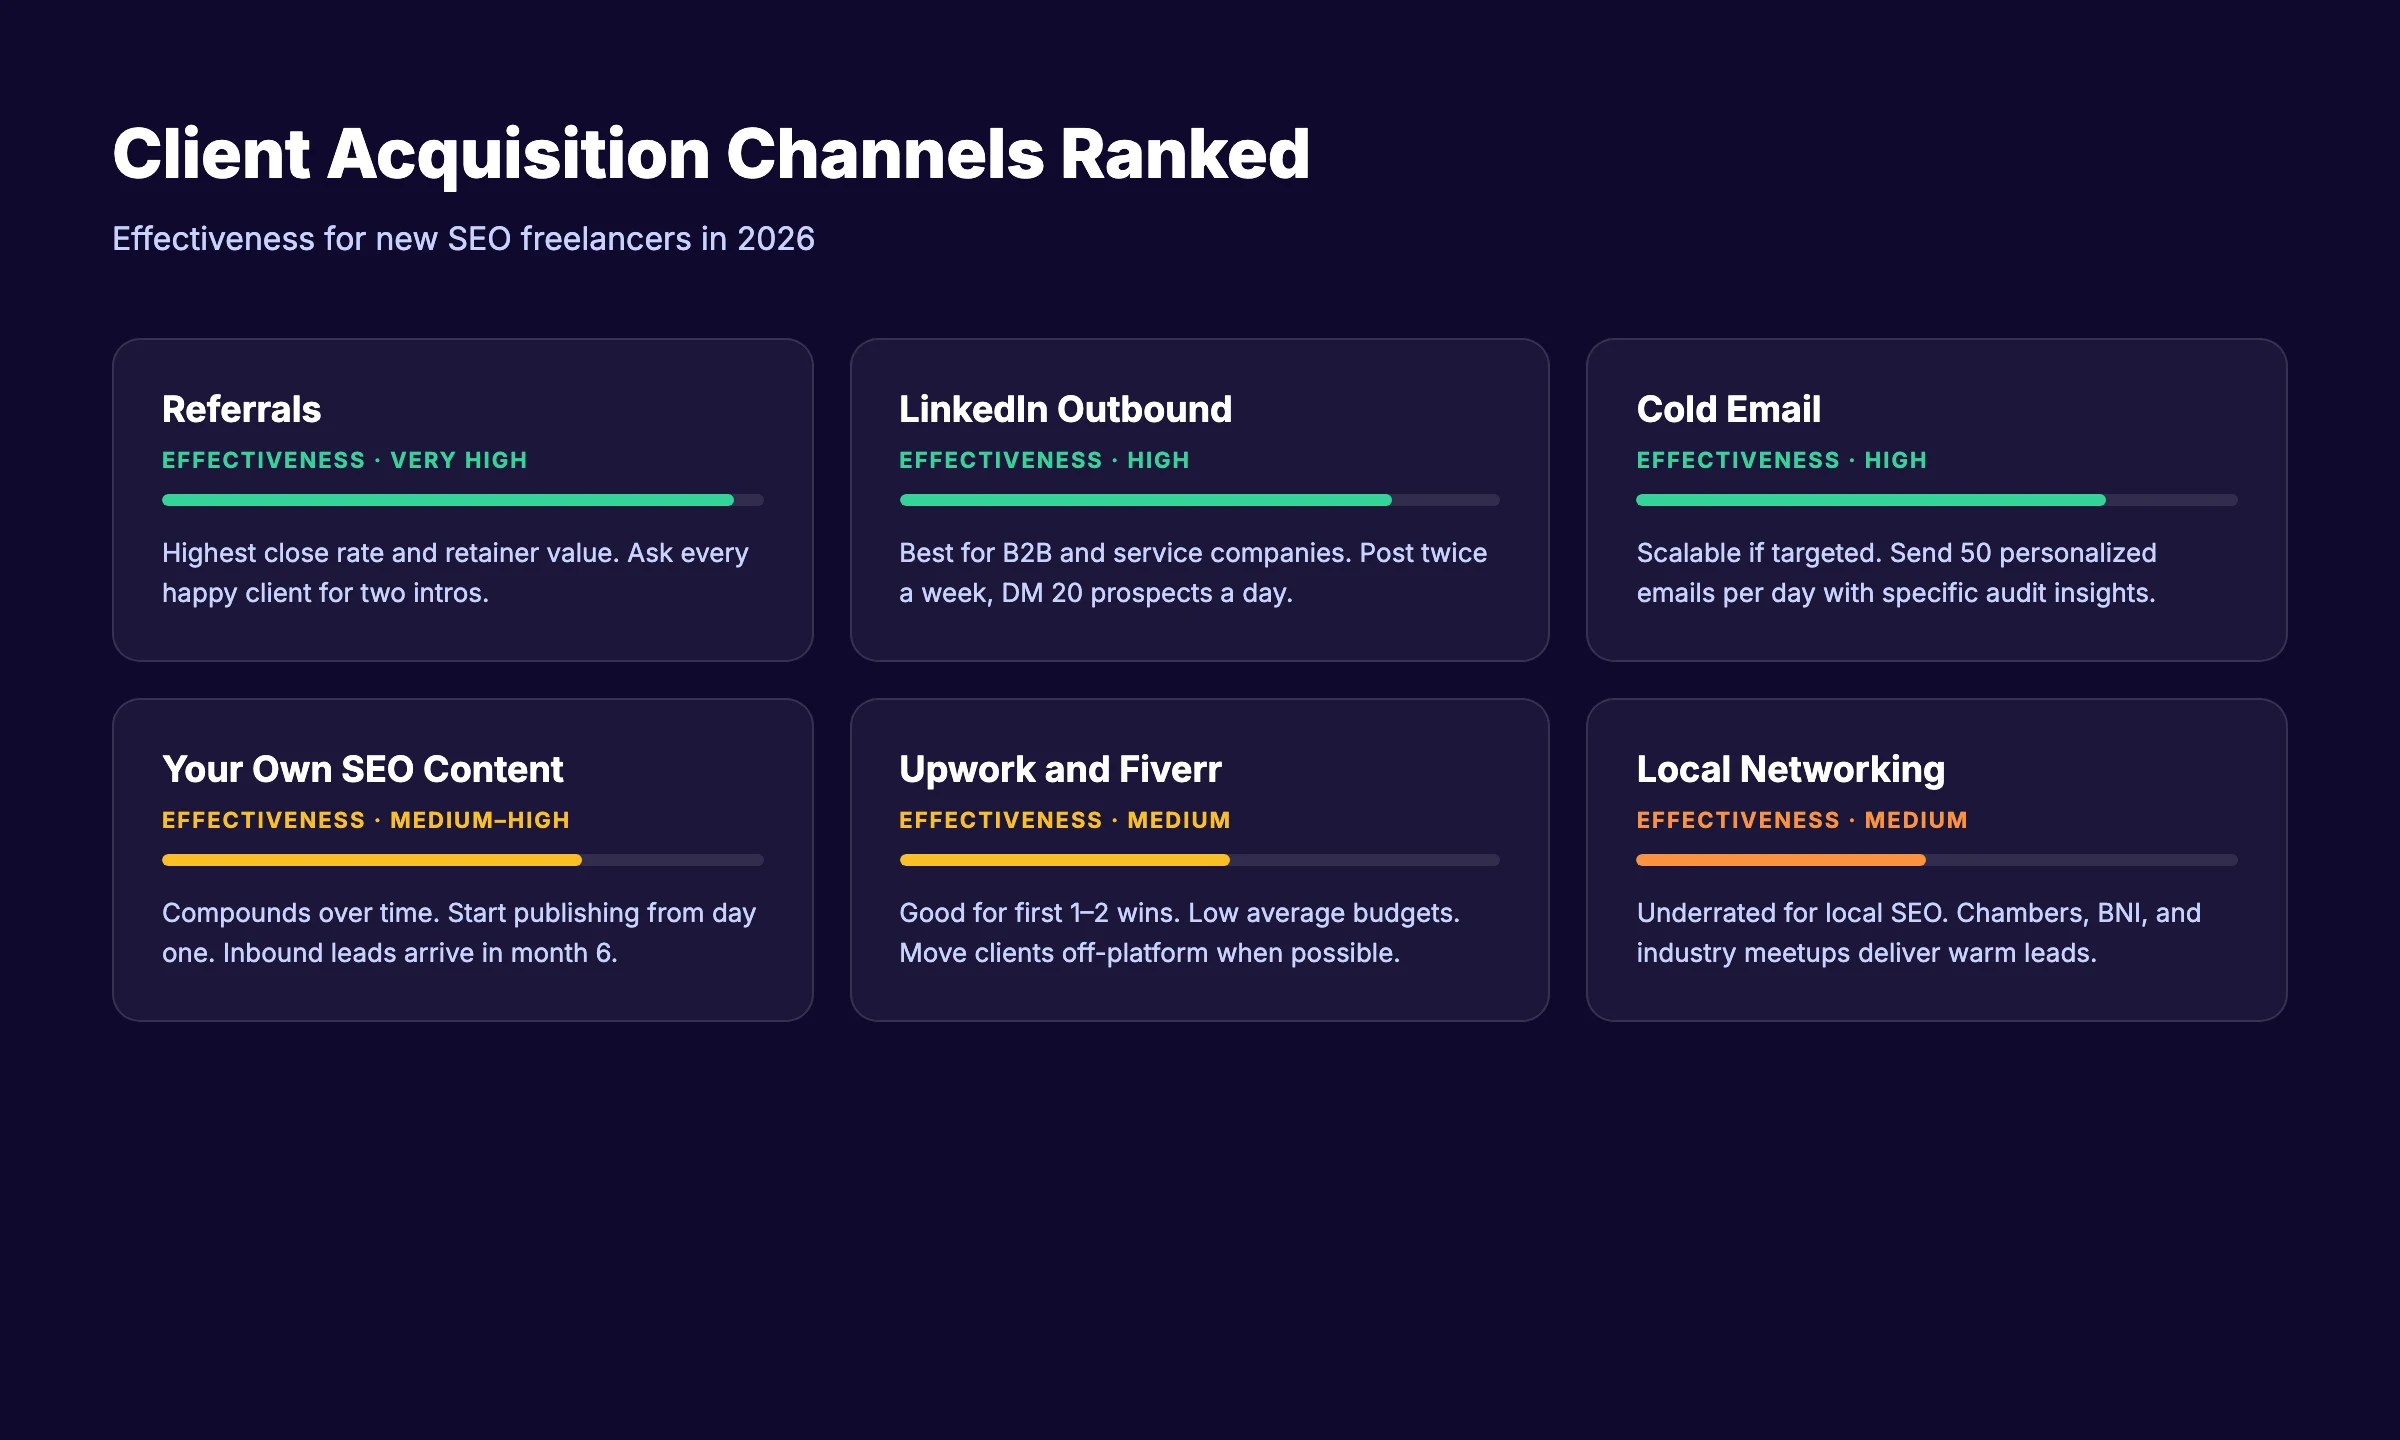2400x1440 pixels.
Task: Click the Referrals description text
Action: [x=455, y=572]
